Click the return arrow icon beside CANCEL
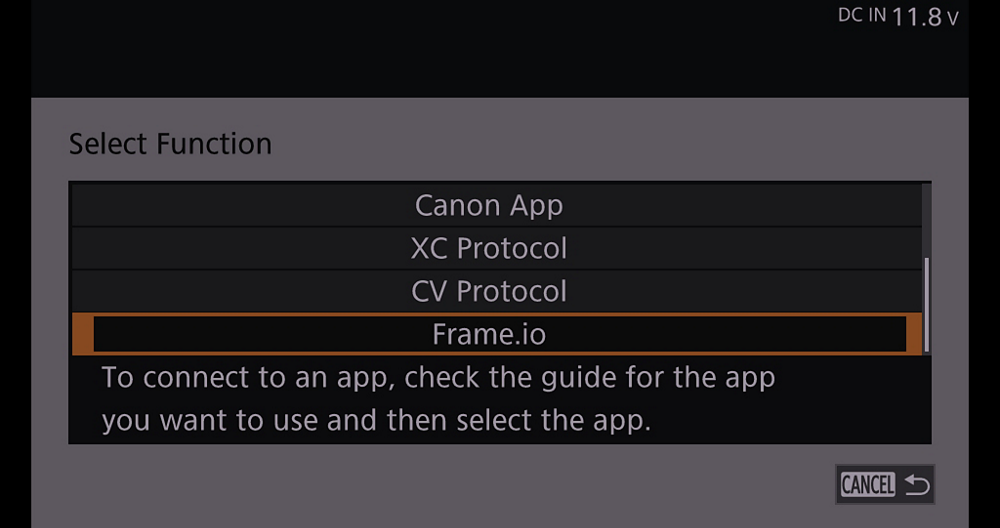 917,486
